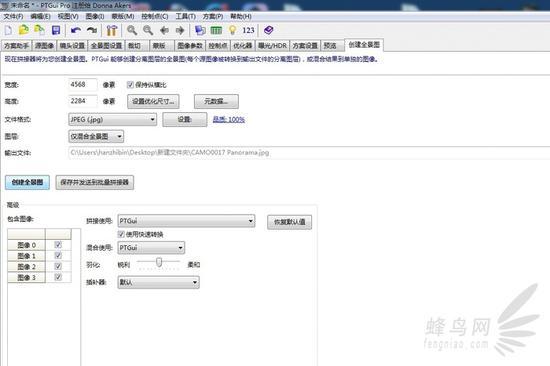Screen dimensions: 550x366
Task: Click the 恢复默认值 button
Action: click(x=289, y=222)
